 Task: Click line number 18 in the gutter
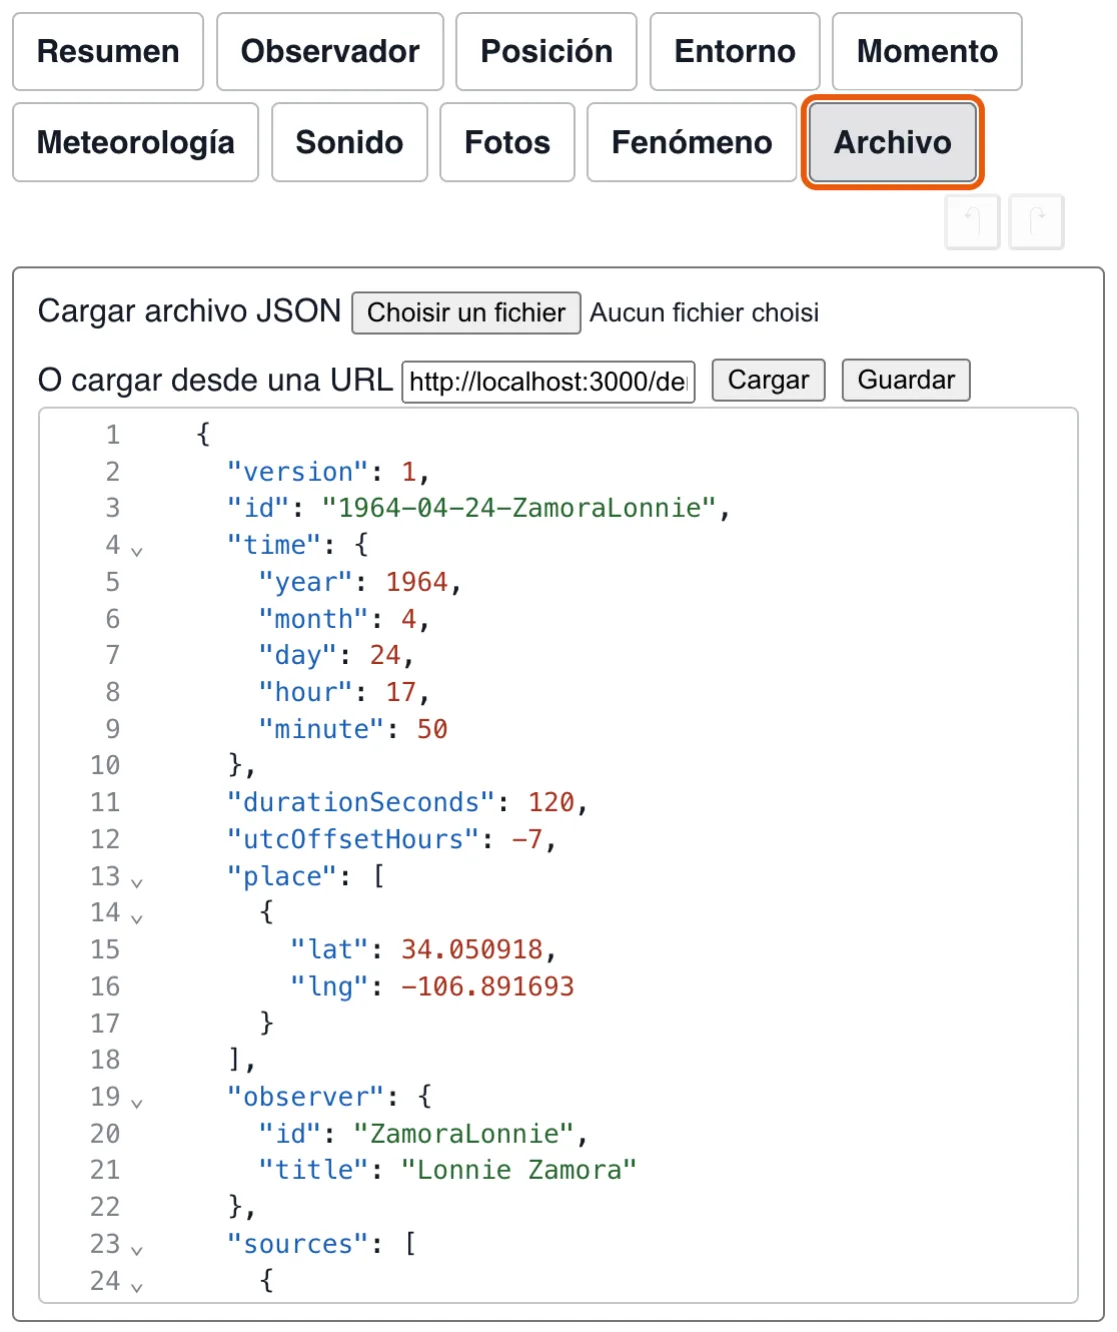[105, 1060]
